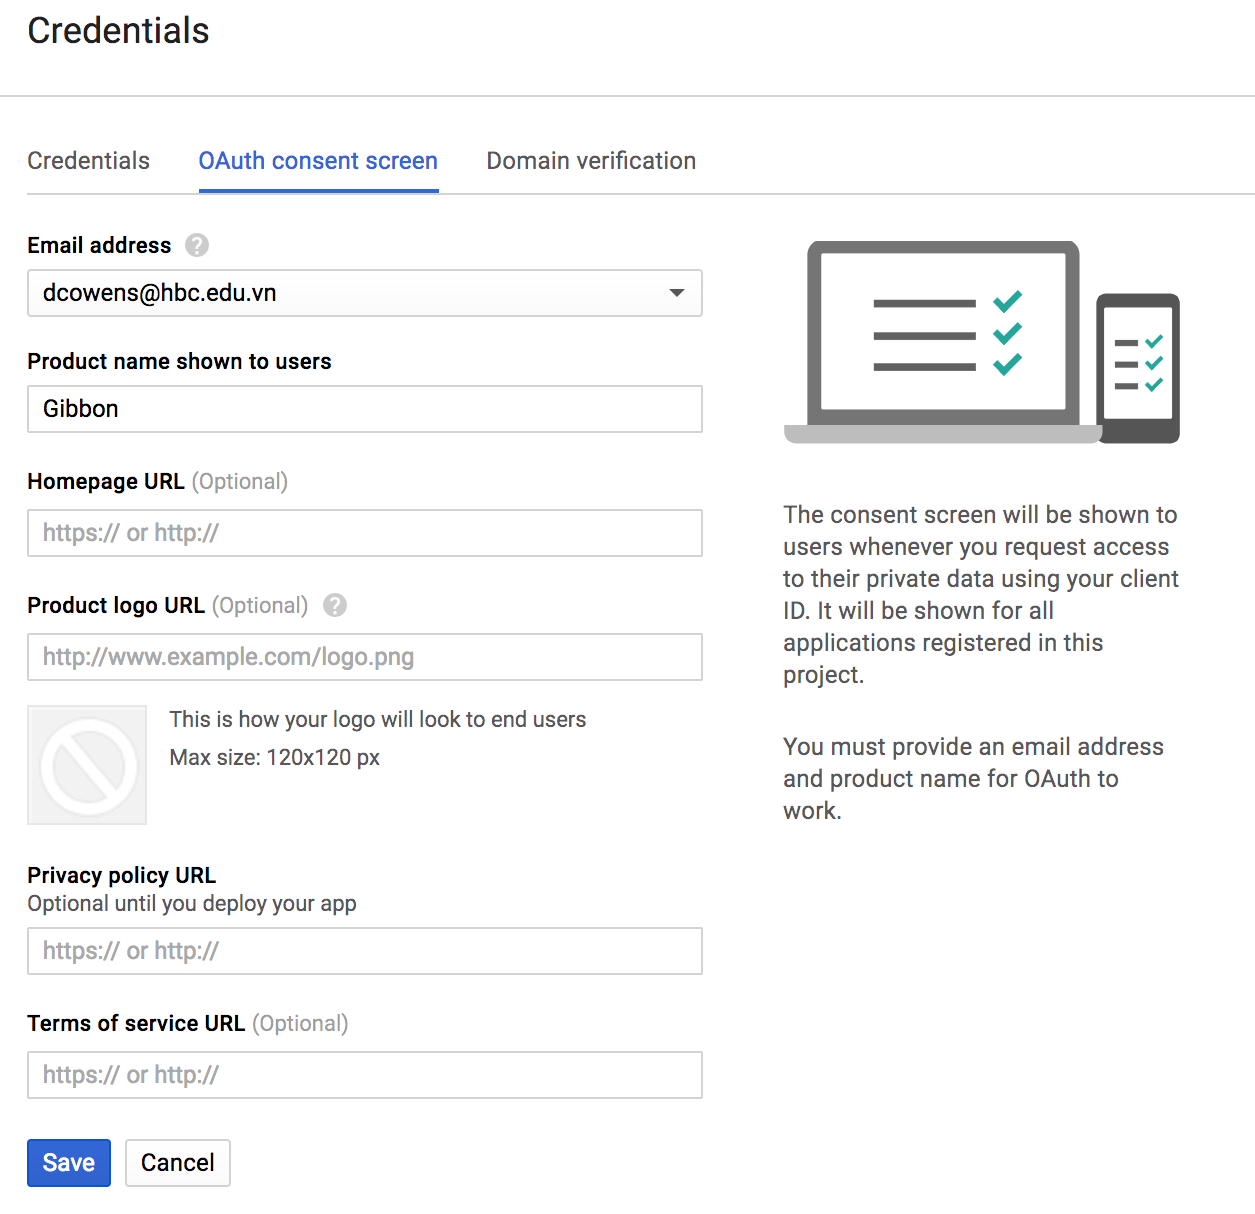Click 'You must provide an email address' paragraph
The image size is (1255, 1214).
click(973, 779)
